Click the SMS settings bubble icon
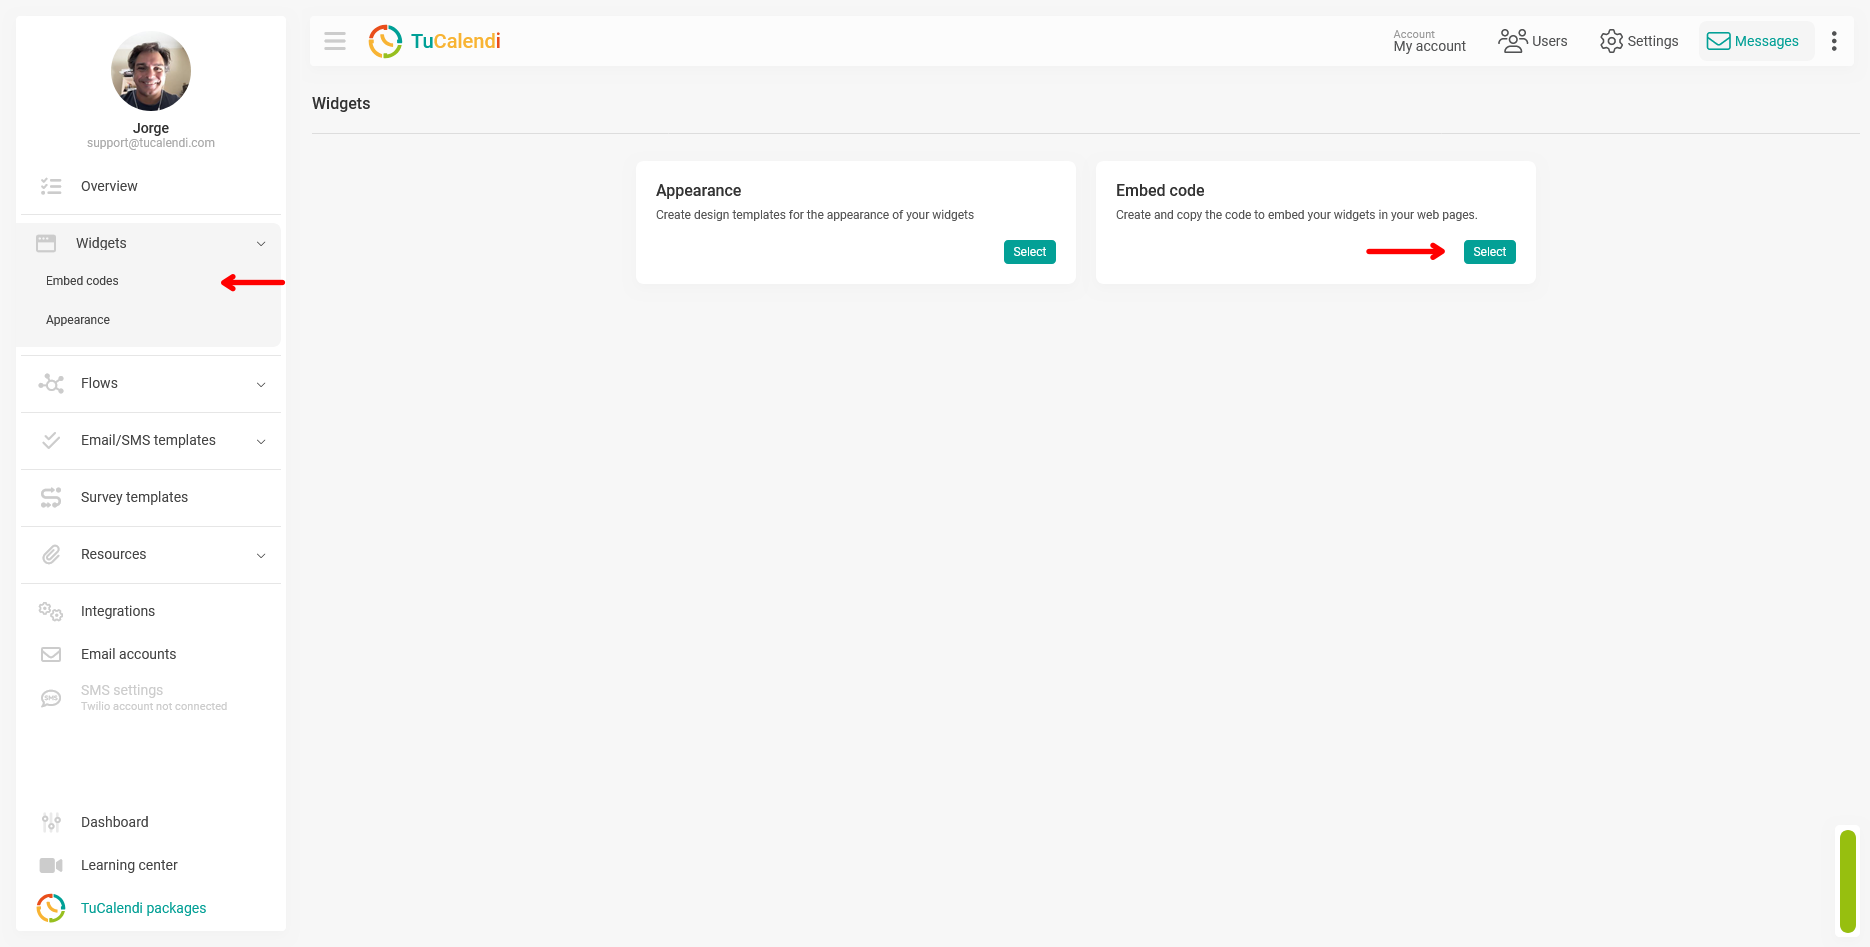Image resolution: width=1870 pixels, height=947 pixels. click(x=51, y=698)
